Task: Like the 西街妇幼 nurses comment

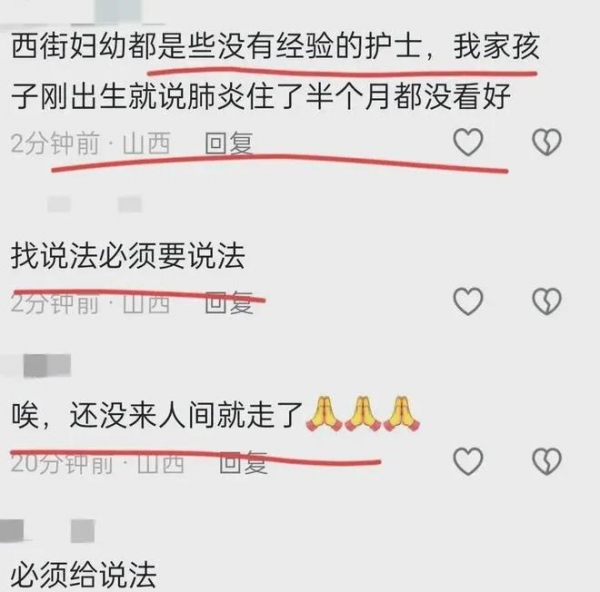Action: coord(468,142)
